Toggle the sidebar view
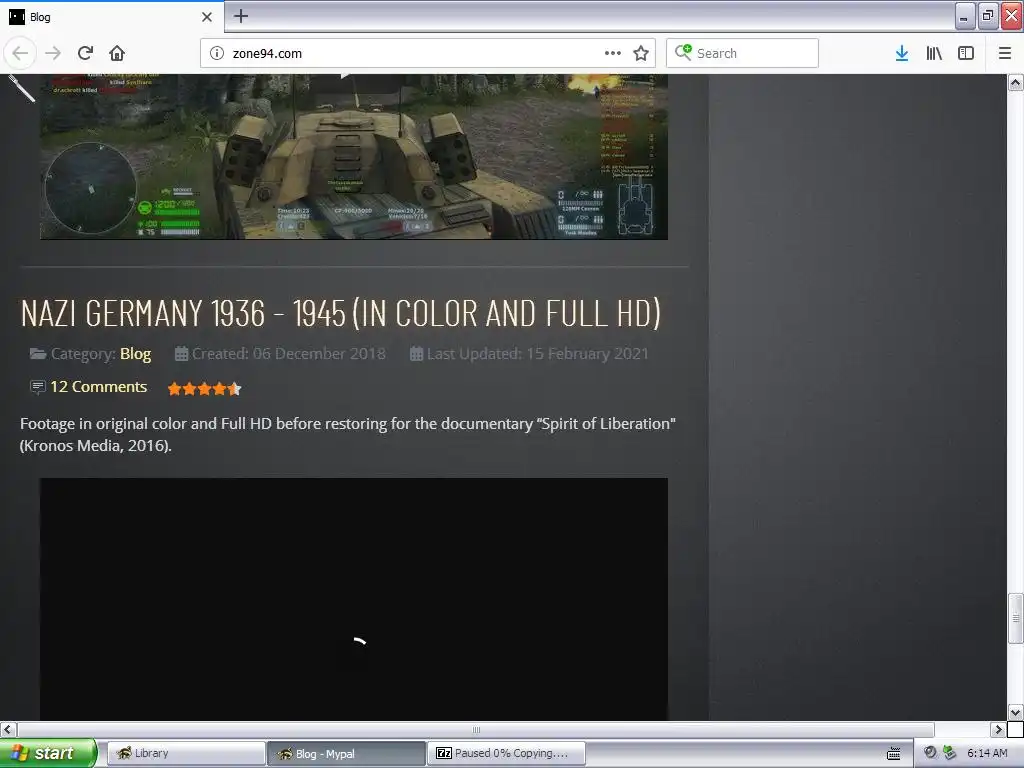1024x768 pixels. tap(966, 53)
